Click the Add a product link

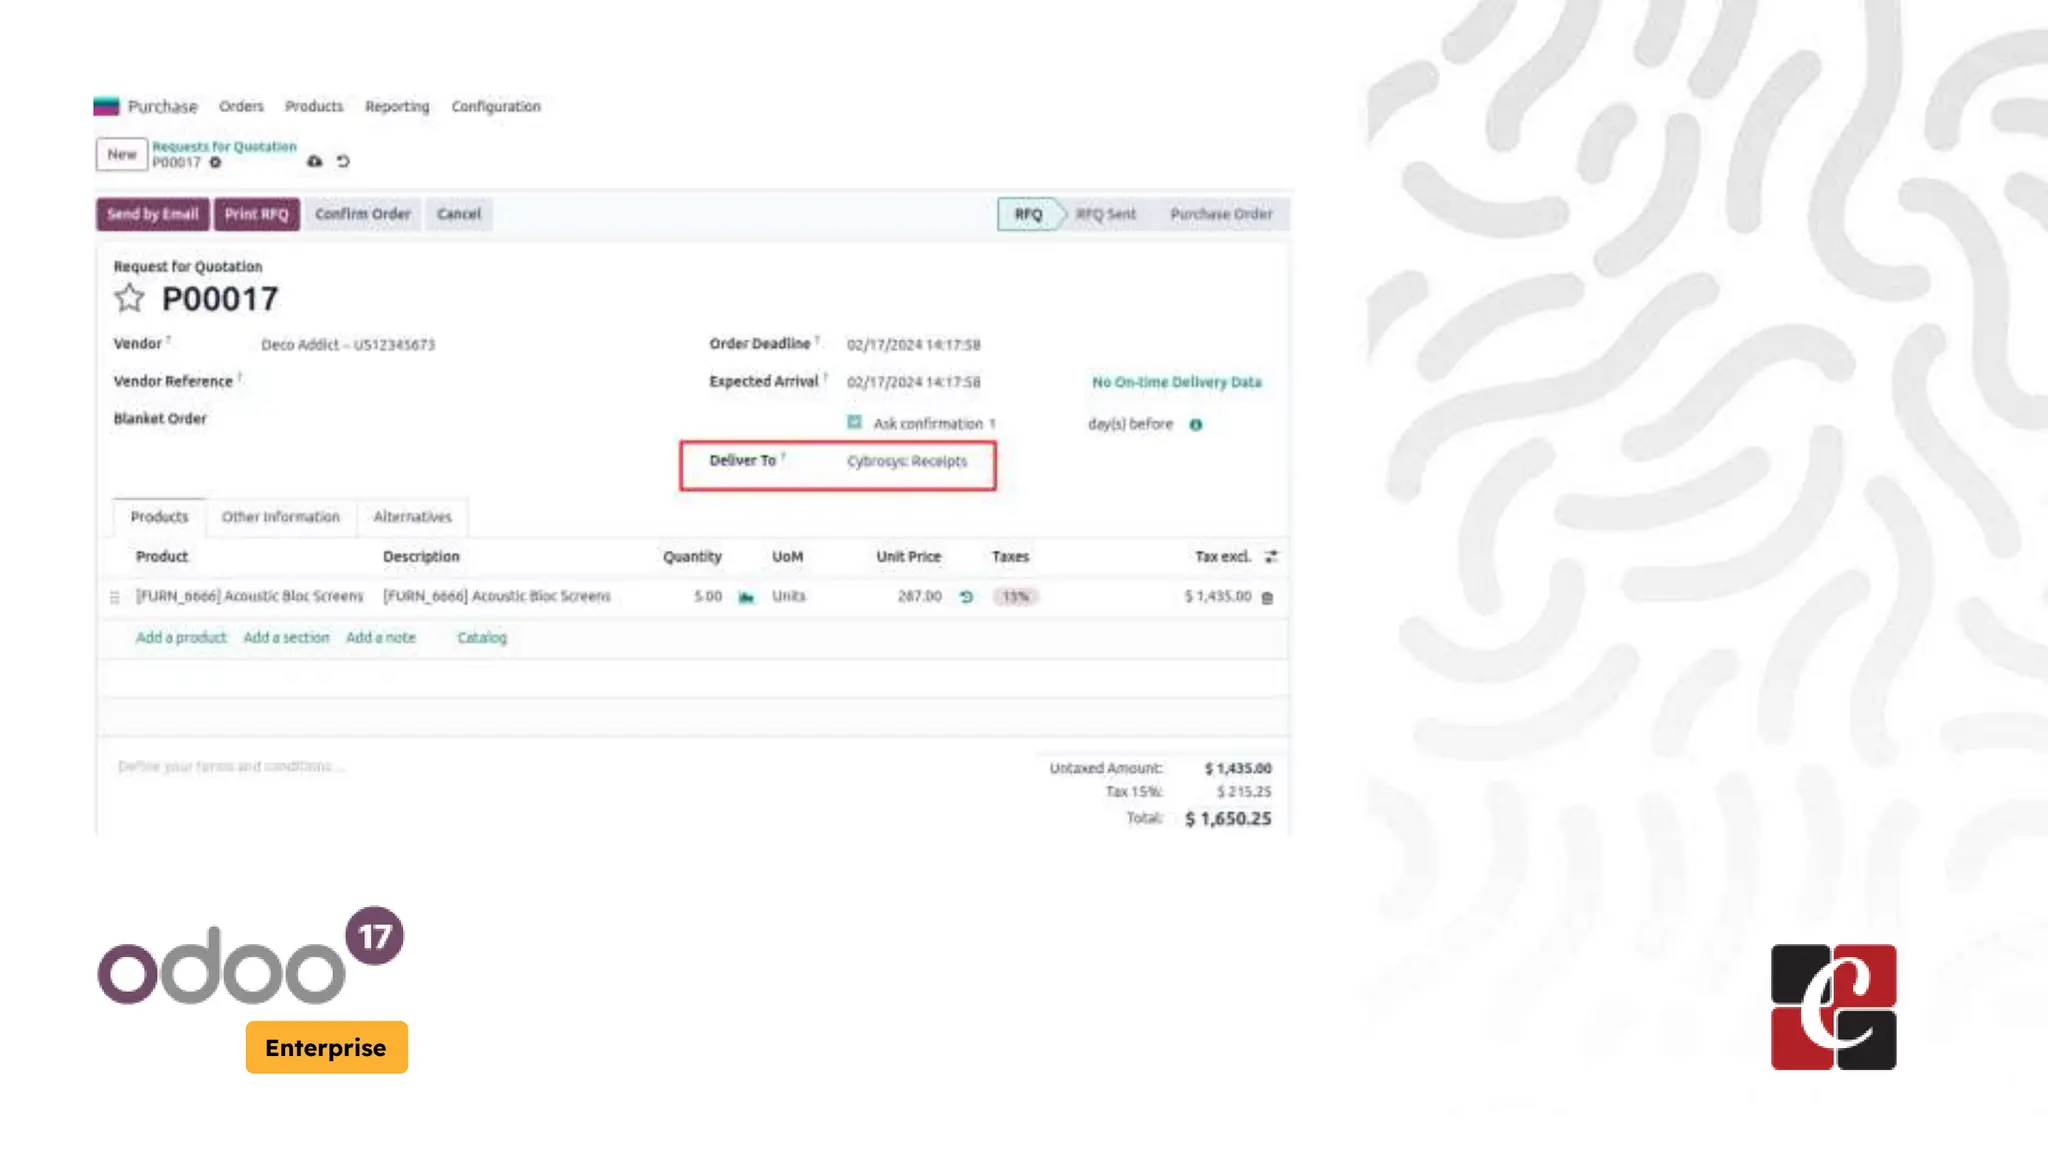click(181, 638)
